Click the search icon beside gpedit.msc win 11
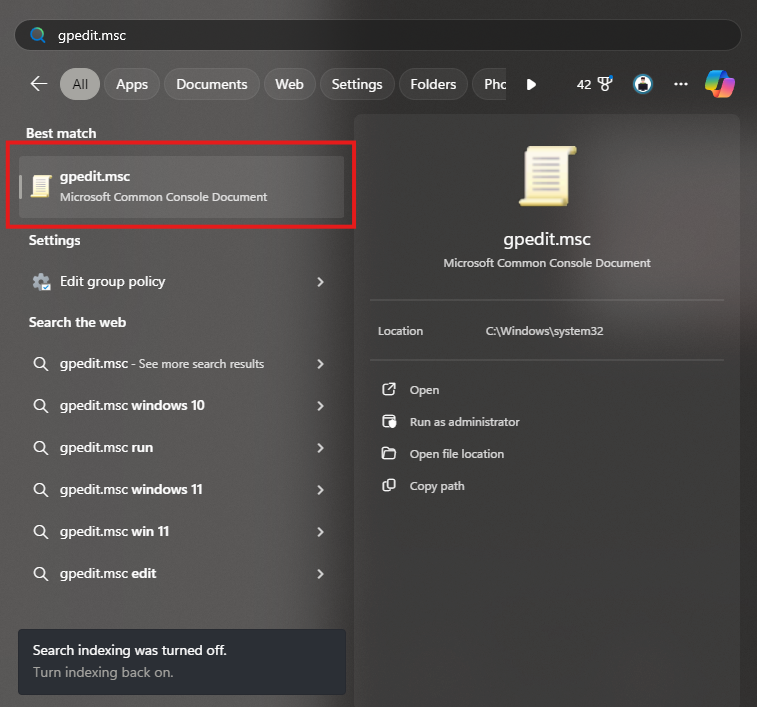Image resolution: width=757 pixels, height=707 pixels. click(41, 532)
